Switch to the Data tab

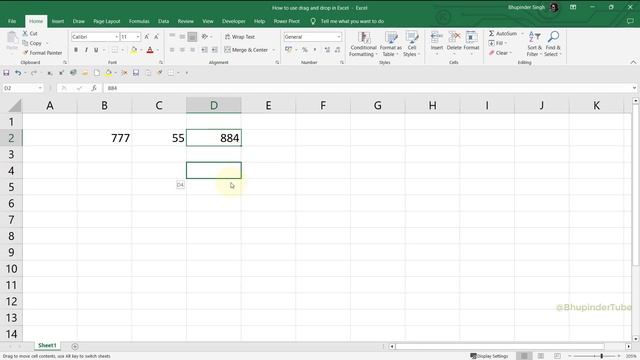(163, 21)
